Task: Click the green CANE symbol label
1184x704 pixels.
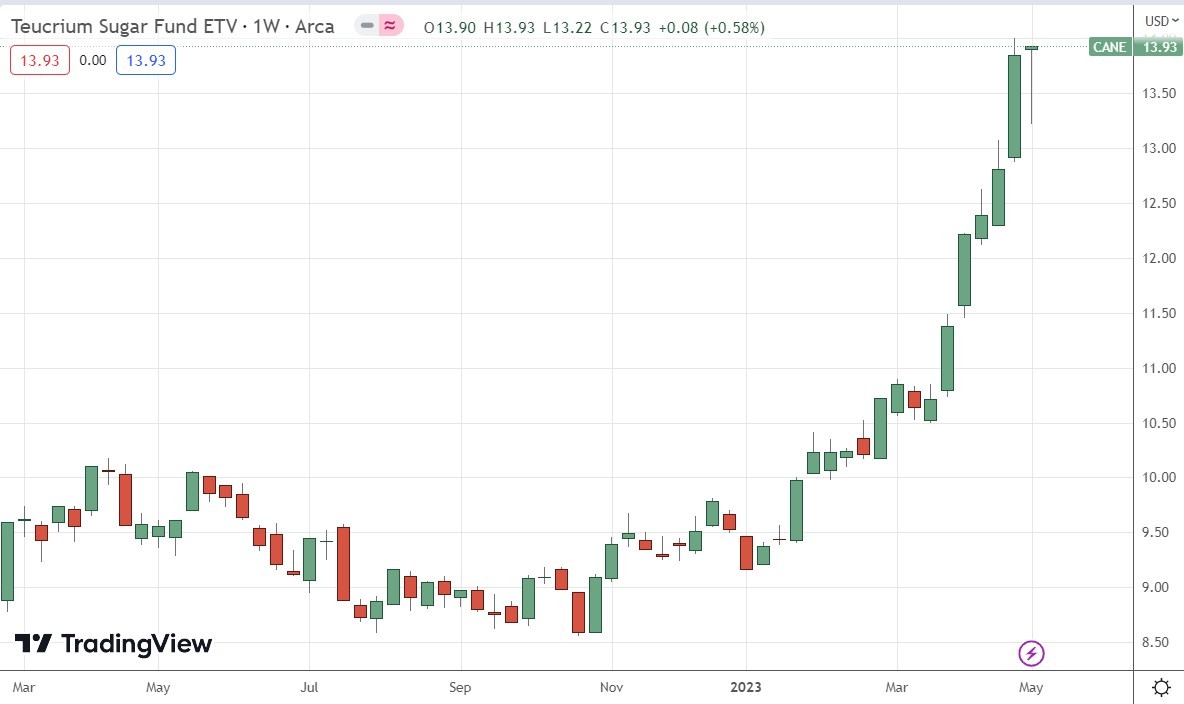Action: click(1110, 47)
